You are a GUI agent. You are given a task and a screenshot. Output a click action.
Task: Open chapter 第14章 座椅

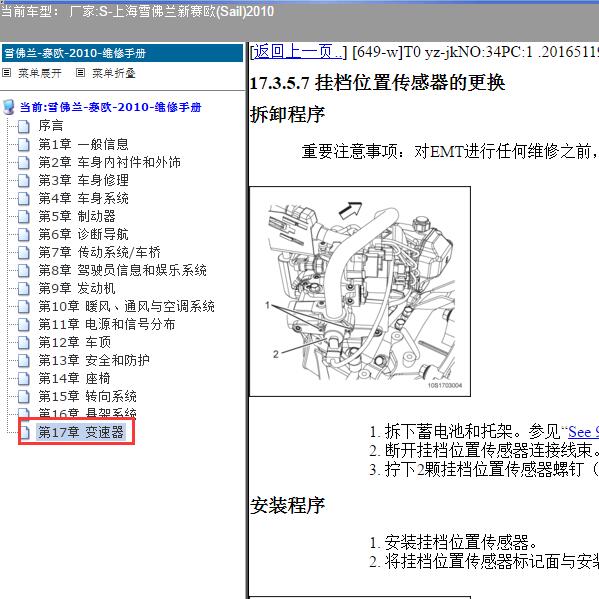(74, 378)
